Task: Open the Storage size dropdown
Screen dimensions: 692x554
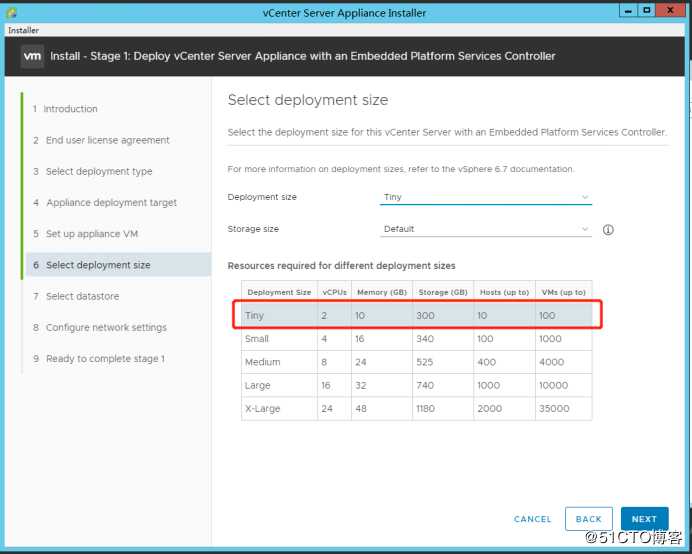Action: tap(485, 229)
